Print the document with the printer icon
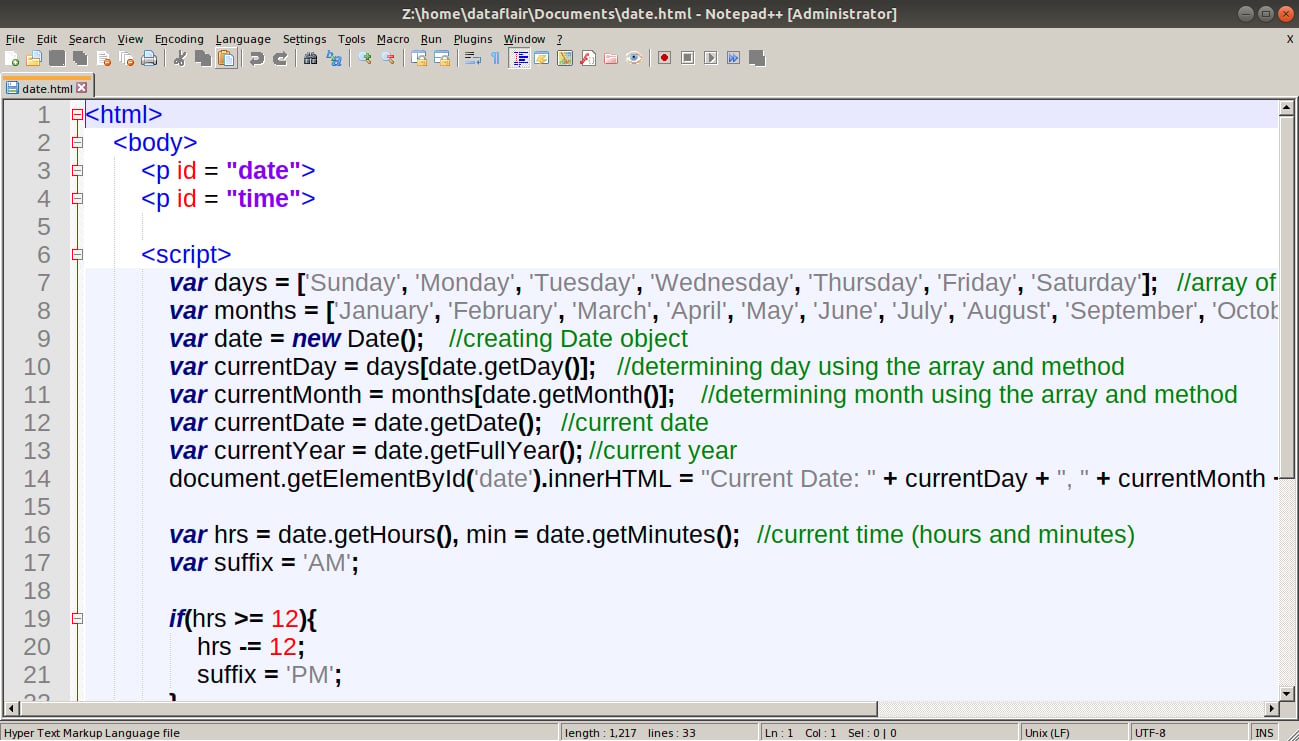 tap(149, 58)
